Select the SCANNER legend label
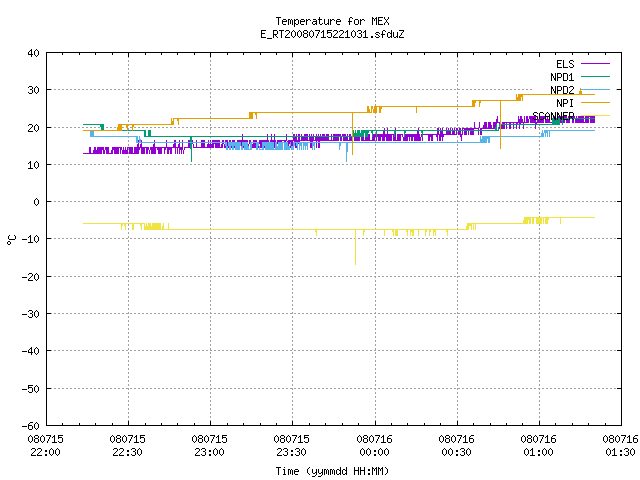 coord(553,116)
